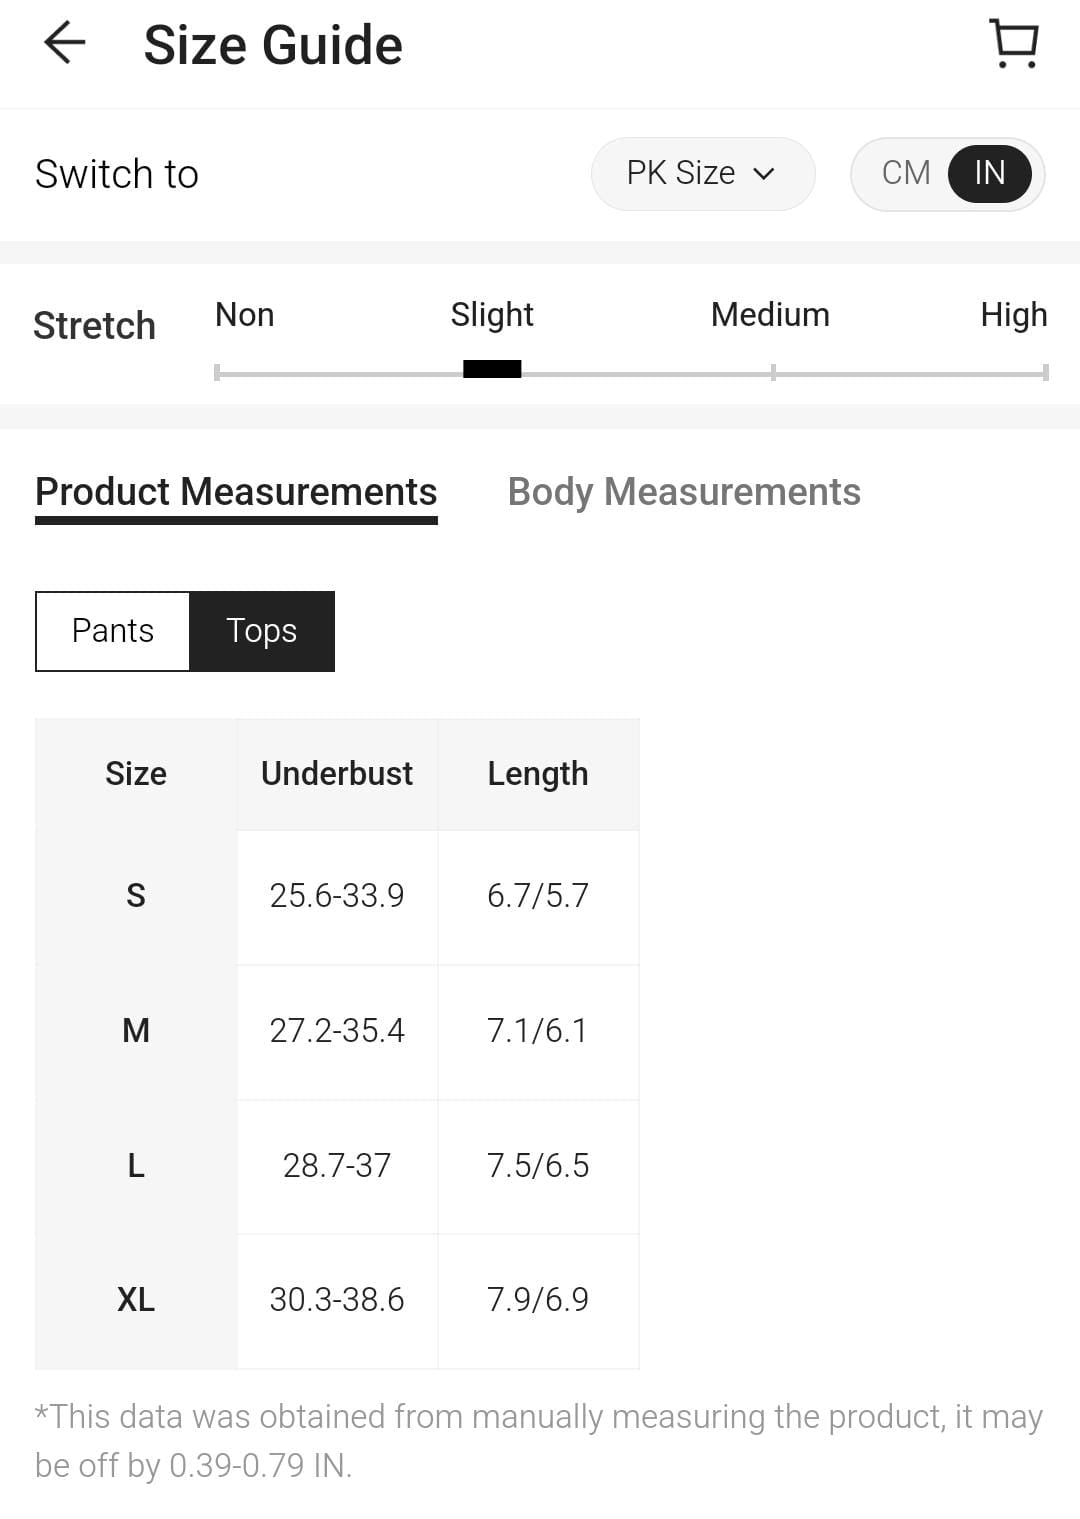
Task: Click the Underbust column header
Action: [337, 774]
